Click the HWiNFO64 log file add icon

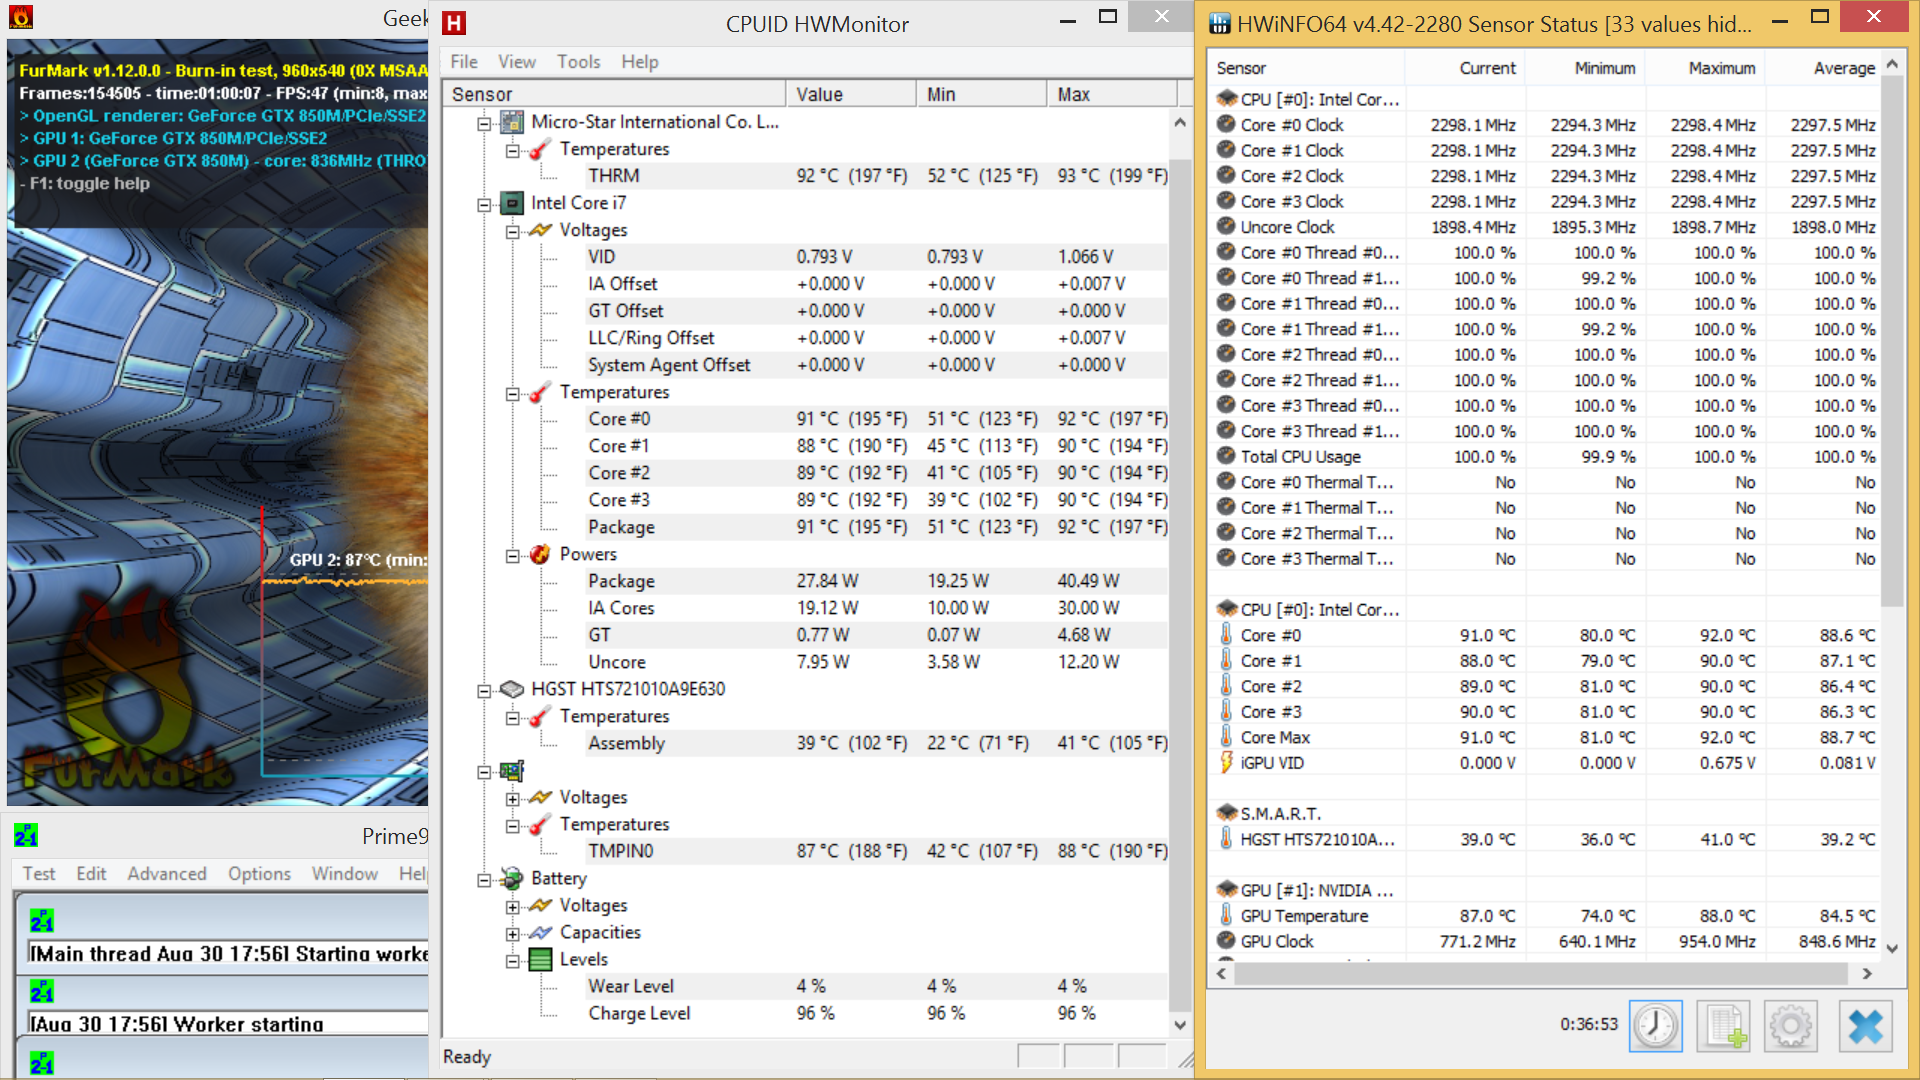click(1724, 1026)
